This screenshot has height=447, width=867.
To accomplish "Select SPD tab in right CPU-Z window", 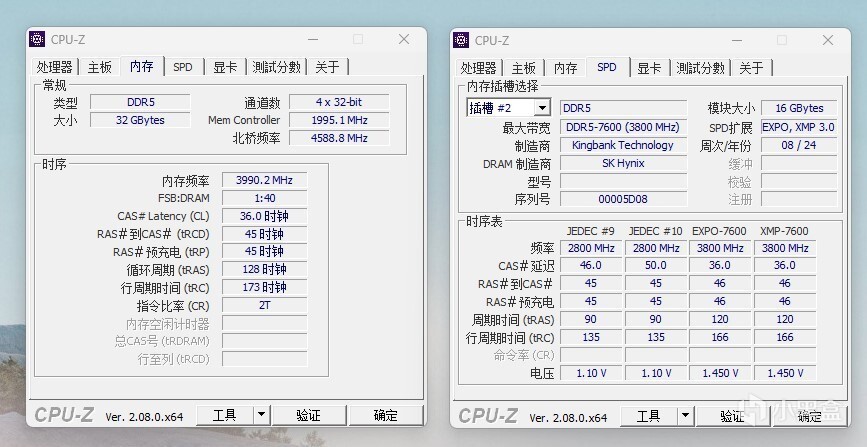I will tap(607, 67).
